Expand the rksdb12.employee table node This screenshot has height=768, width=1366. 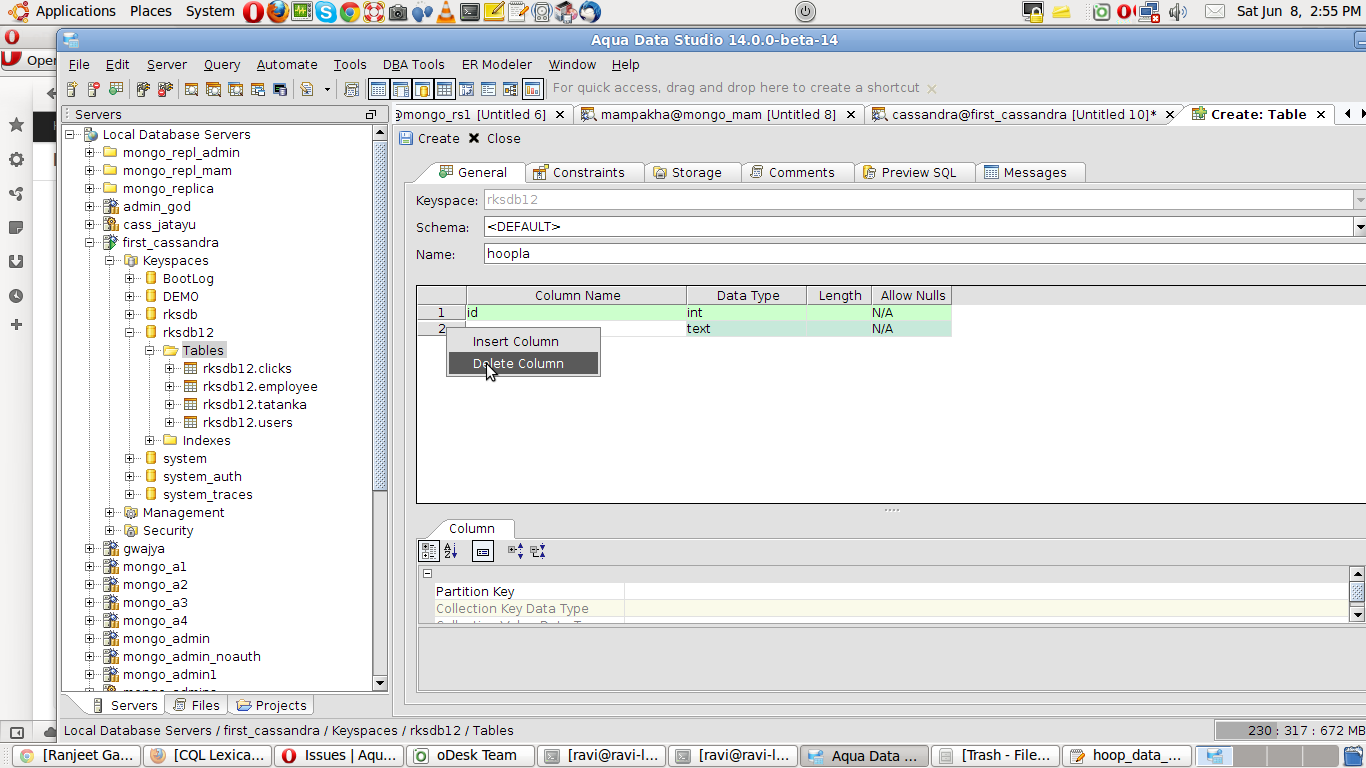[x=170, y=387]
